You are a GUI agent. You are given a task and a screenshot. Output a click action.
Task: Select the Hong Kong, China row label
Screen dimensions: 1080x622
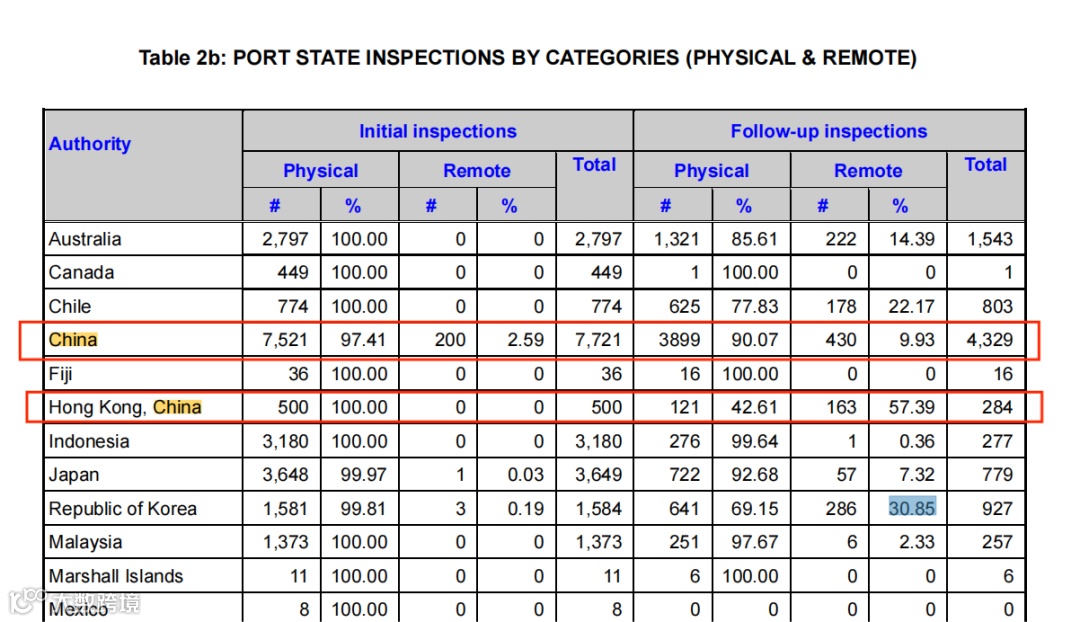(125, 407)
